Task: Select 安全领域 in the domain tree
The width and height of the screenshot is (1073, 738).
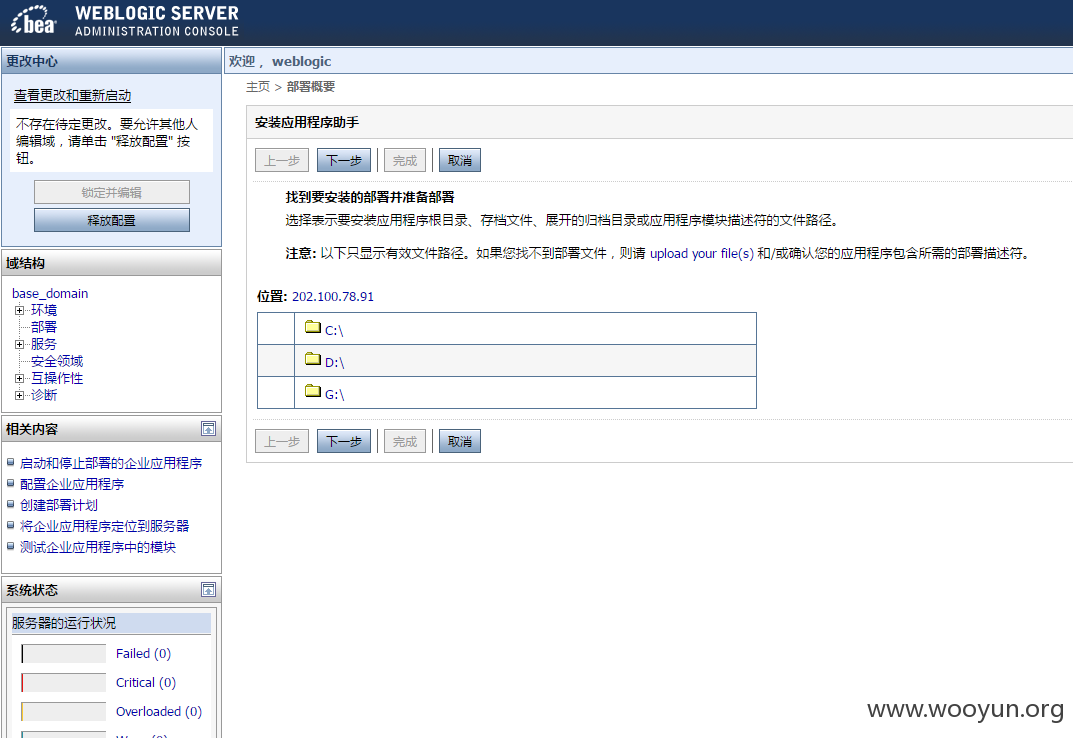Action: pos(57,361)
